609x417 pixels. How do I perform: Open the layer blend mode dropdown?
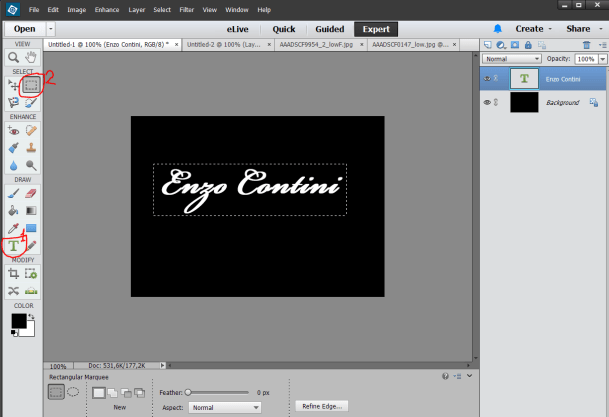click(511, 60)
